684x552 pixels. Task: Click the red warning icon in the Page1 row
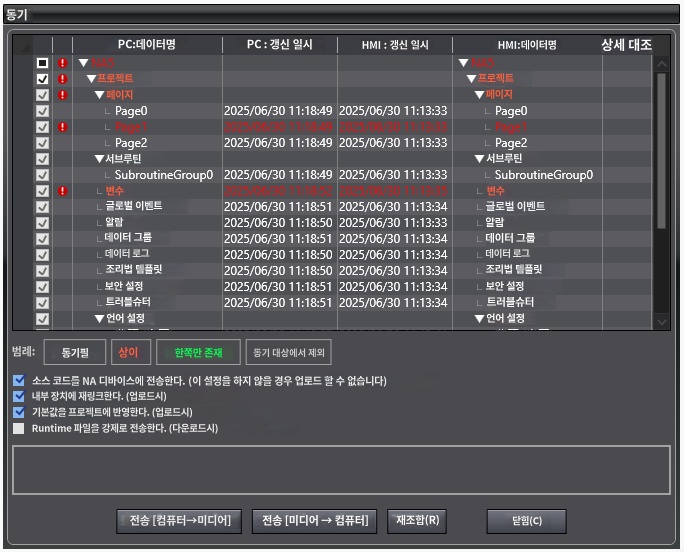coord(63,127)
